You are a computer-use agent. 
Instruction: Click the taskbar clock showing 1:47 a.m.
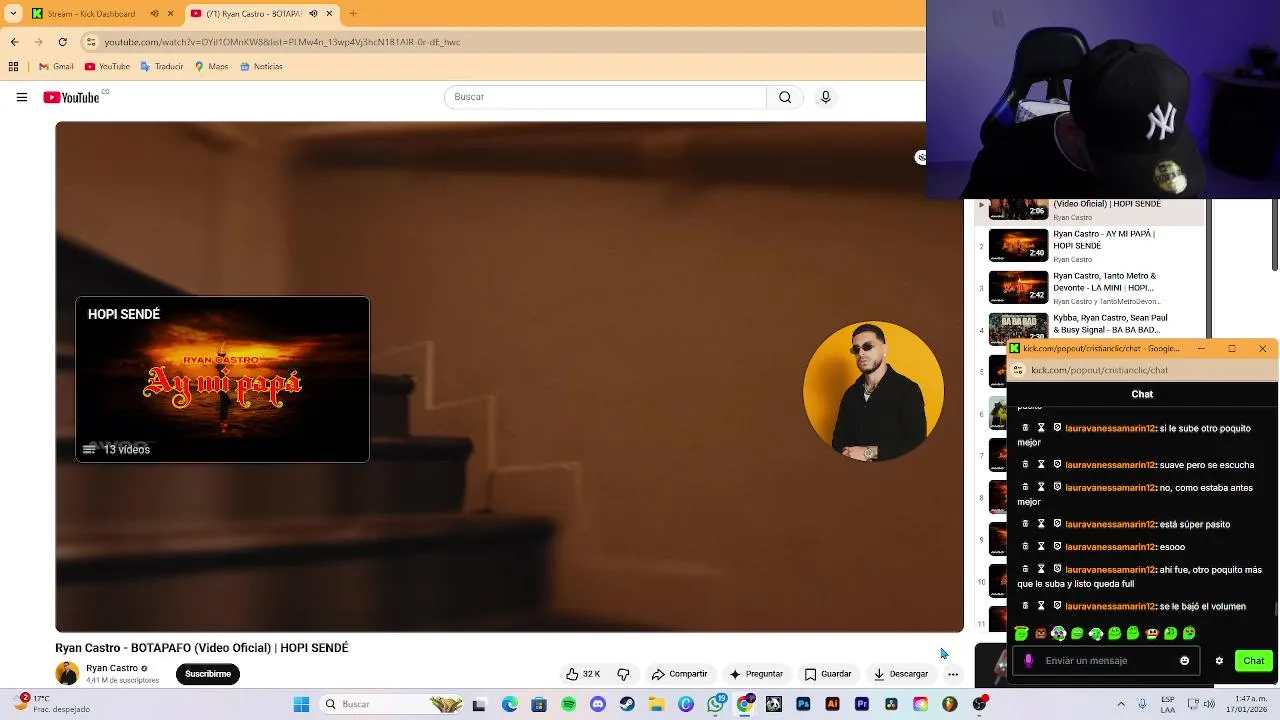coord(1248,703)
